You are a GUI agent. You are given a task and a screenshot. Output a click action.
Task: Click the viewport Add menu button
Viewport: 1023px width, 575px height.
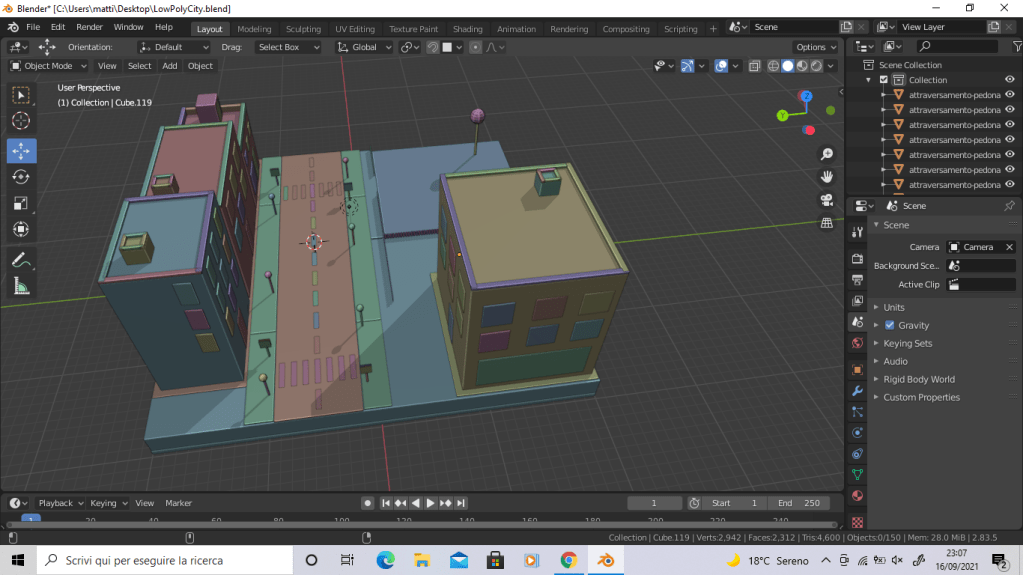(170, 66)
